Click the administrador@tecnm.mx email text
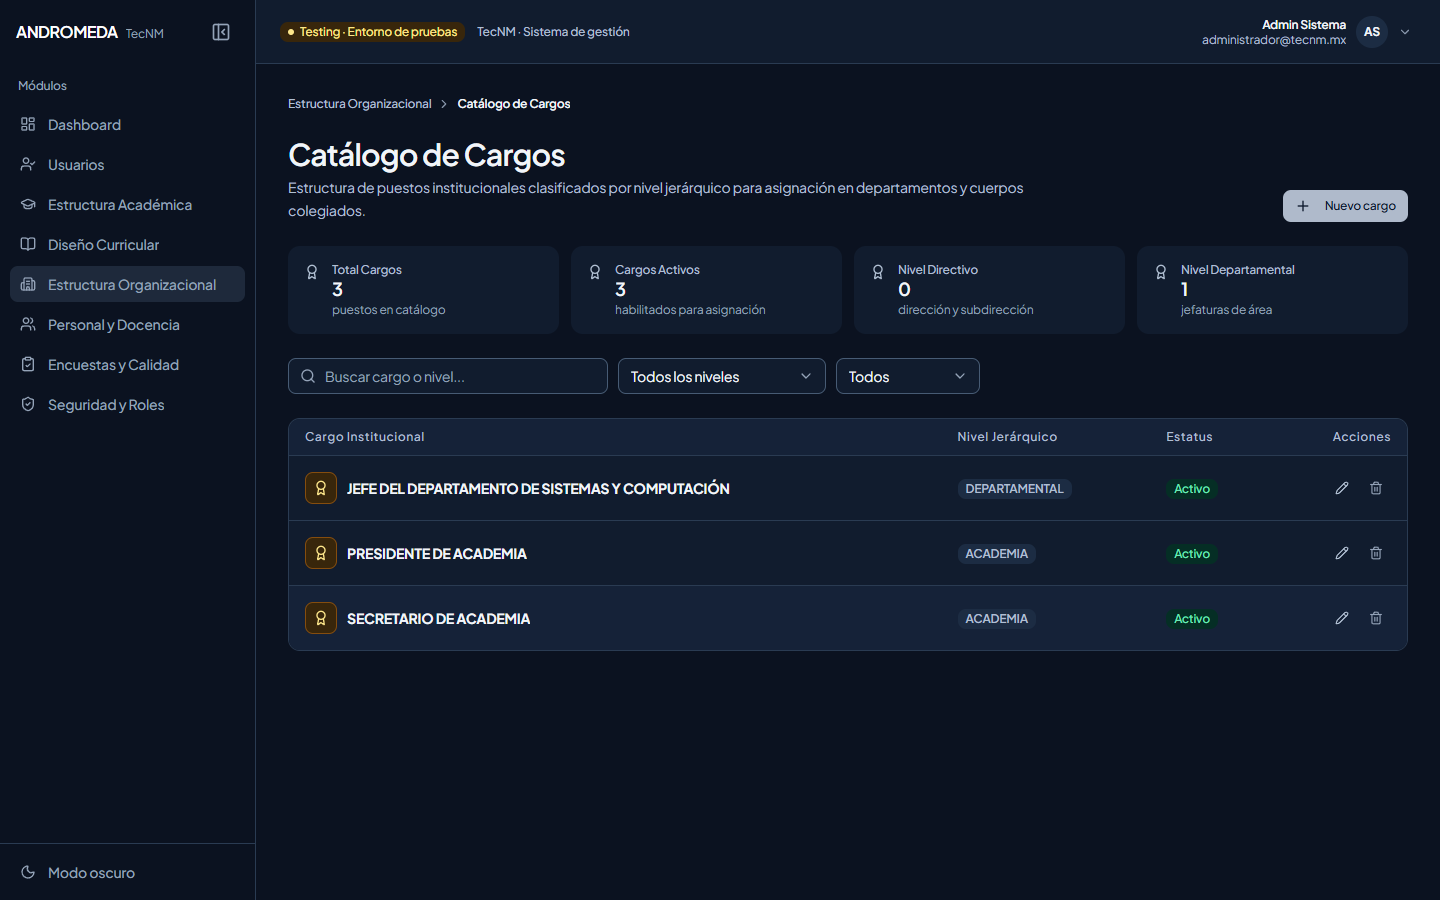The height and width of the screenshot is (900, 1440). click(x=1274, y=40)
